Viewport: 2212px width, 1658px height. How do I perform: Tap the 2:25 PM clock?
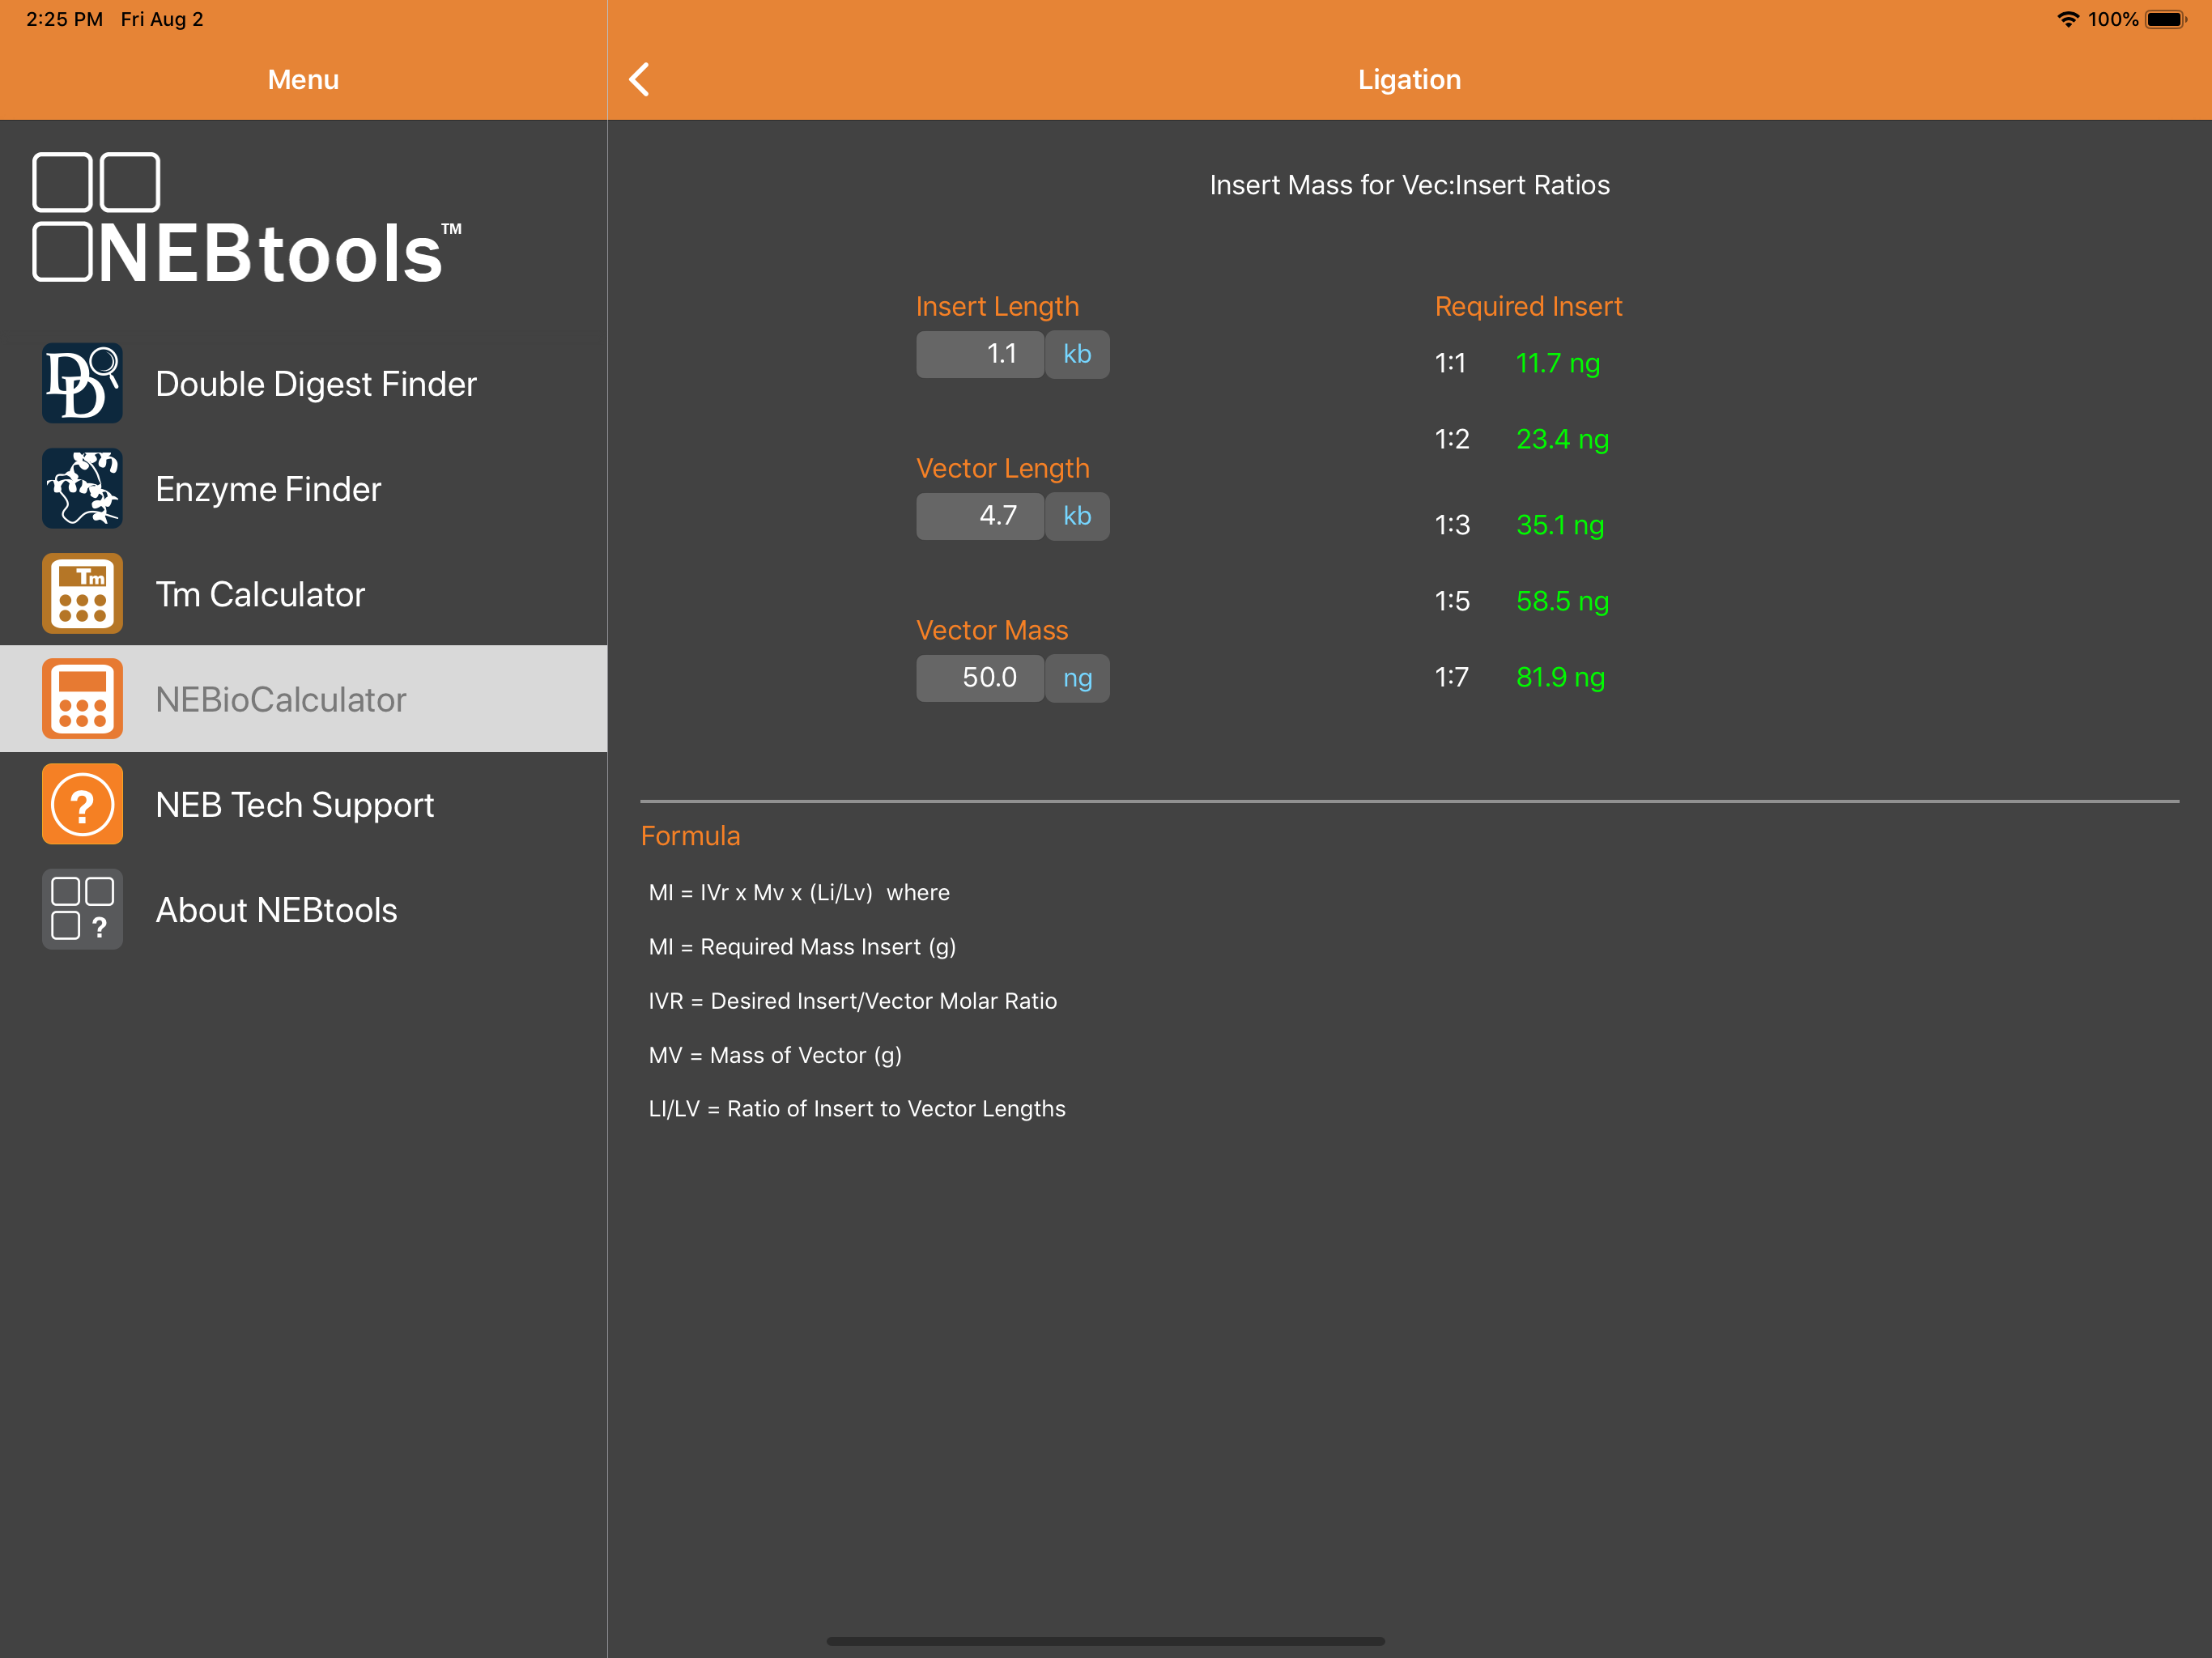[x=64, y=19]
